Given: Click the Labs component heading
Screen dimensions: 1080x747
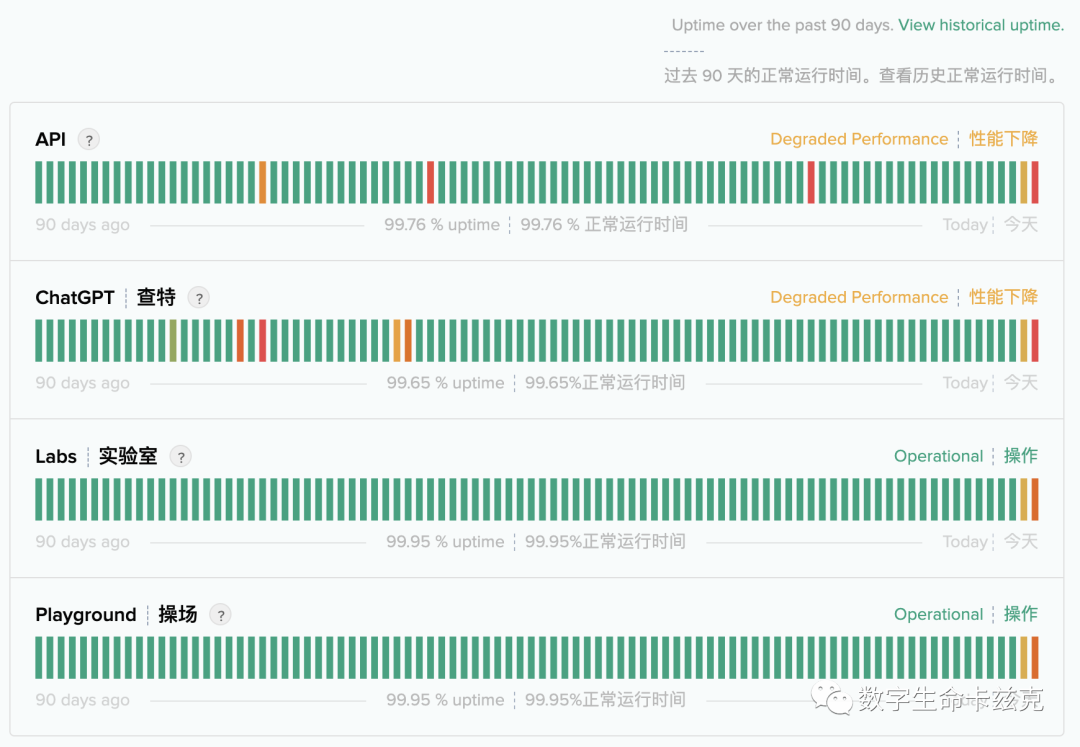Looking at the screenshot, I should 56,456.
